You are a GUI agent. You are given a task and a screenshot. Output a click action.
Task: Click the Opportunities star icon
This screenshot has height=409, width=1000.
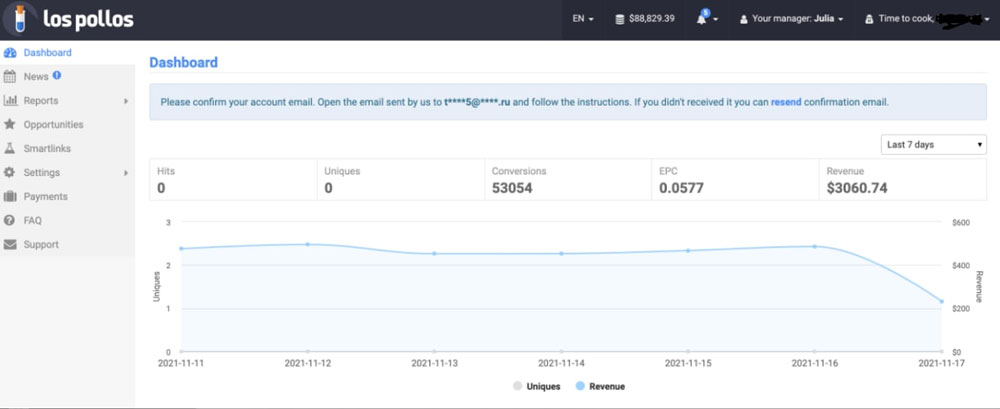pyautogui.click(x=10, y=124)
